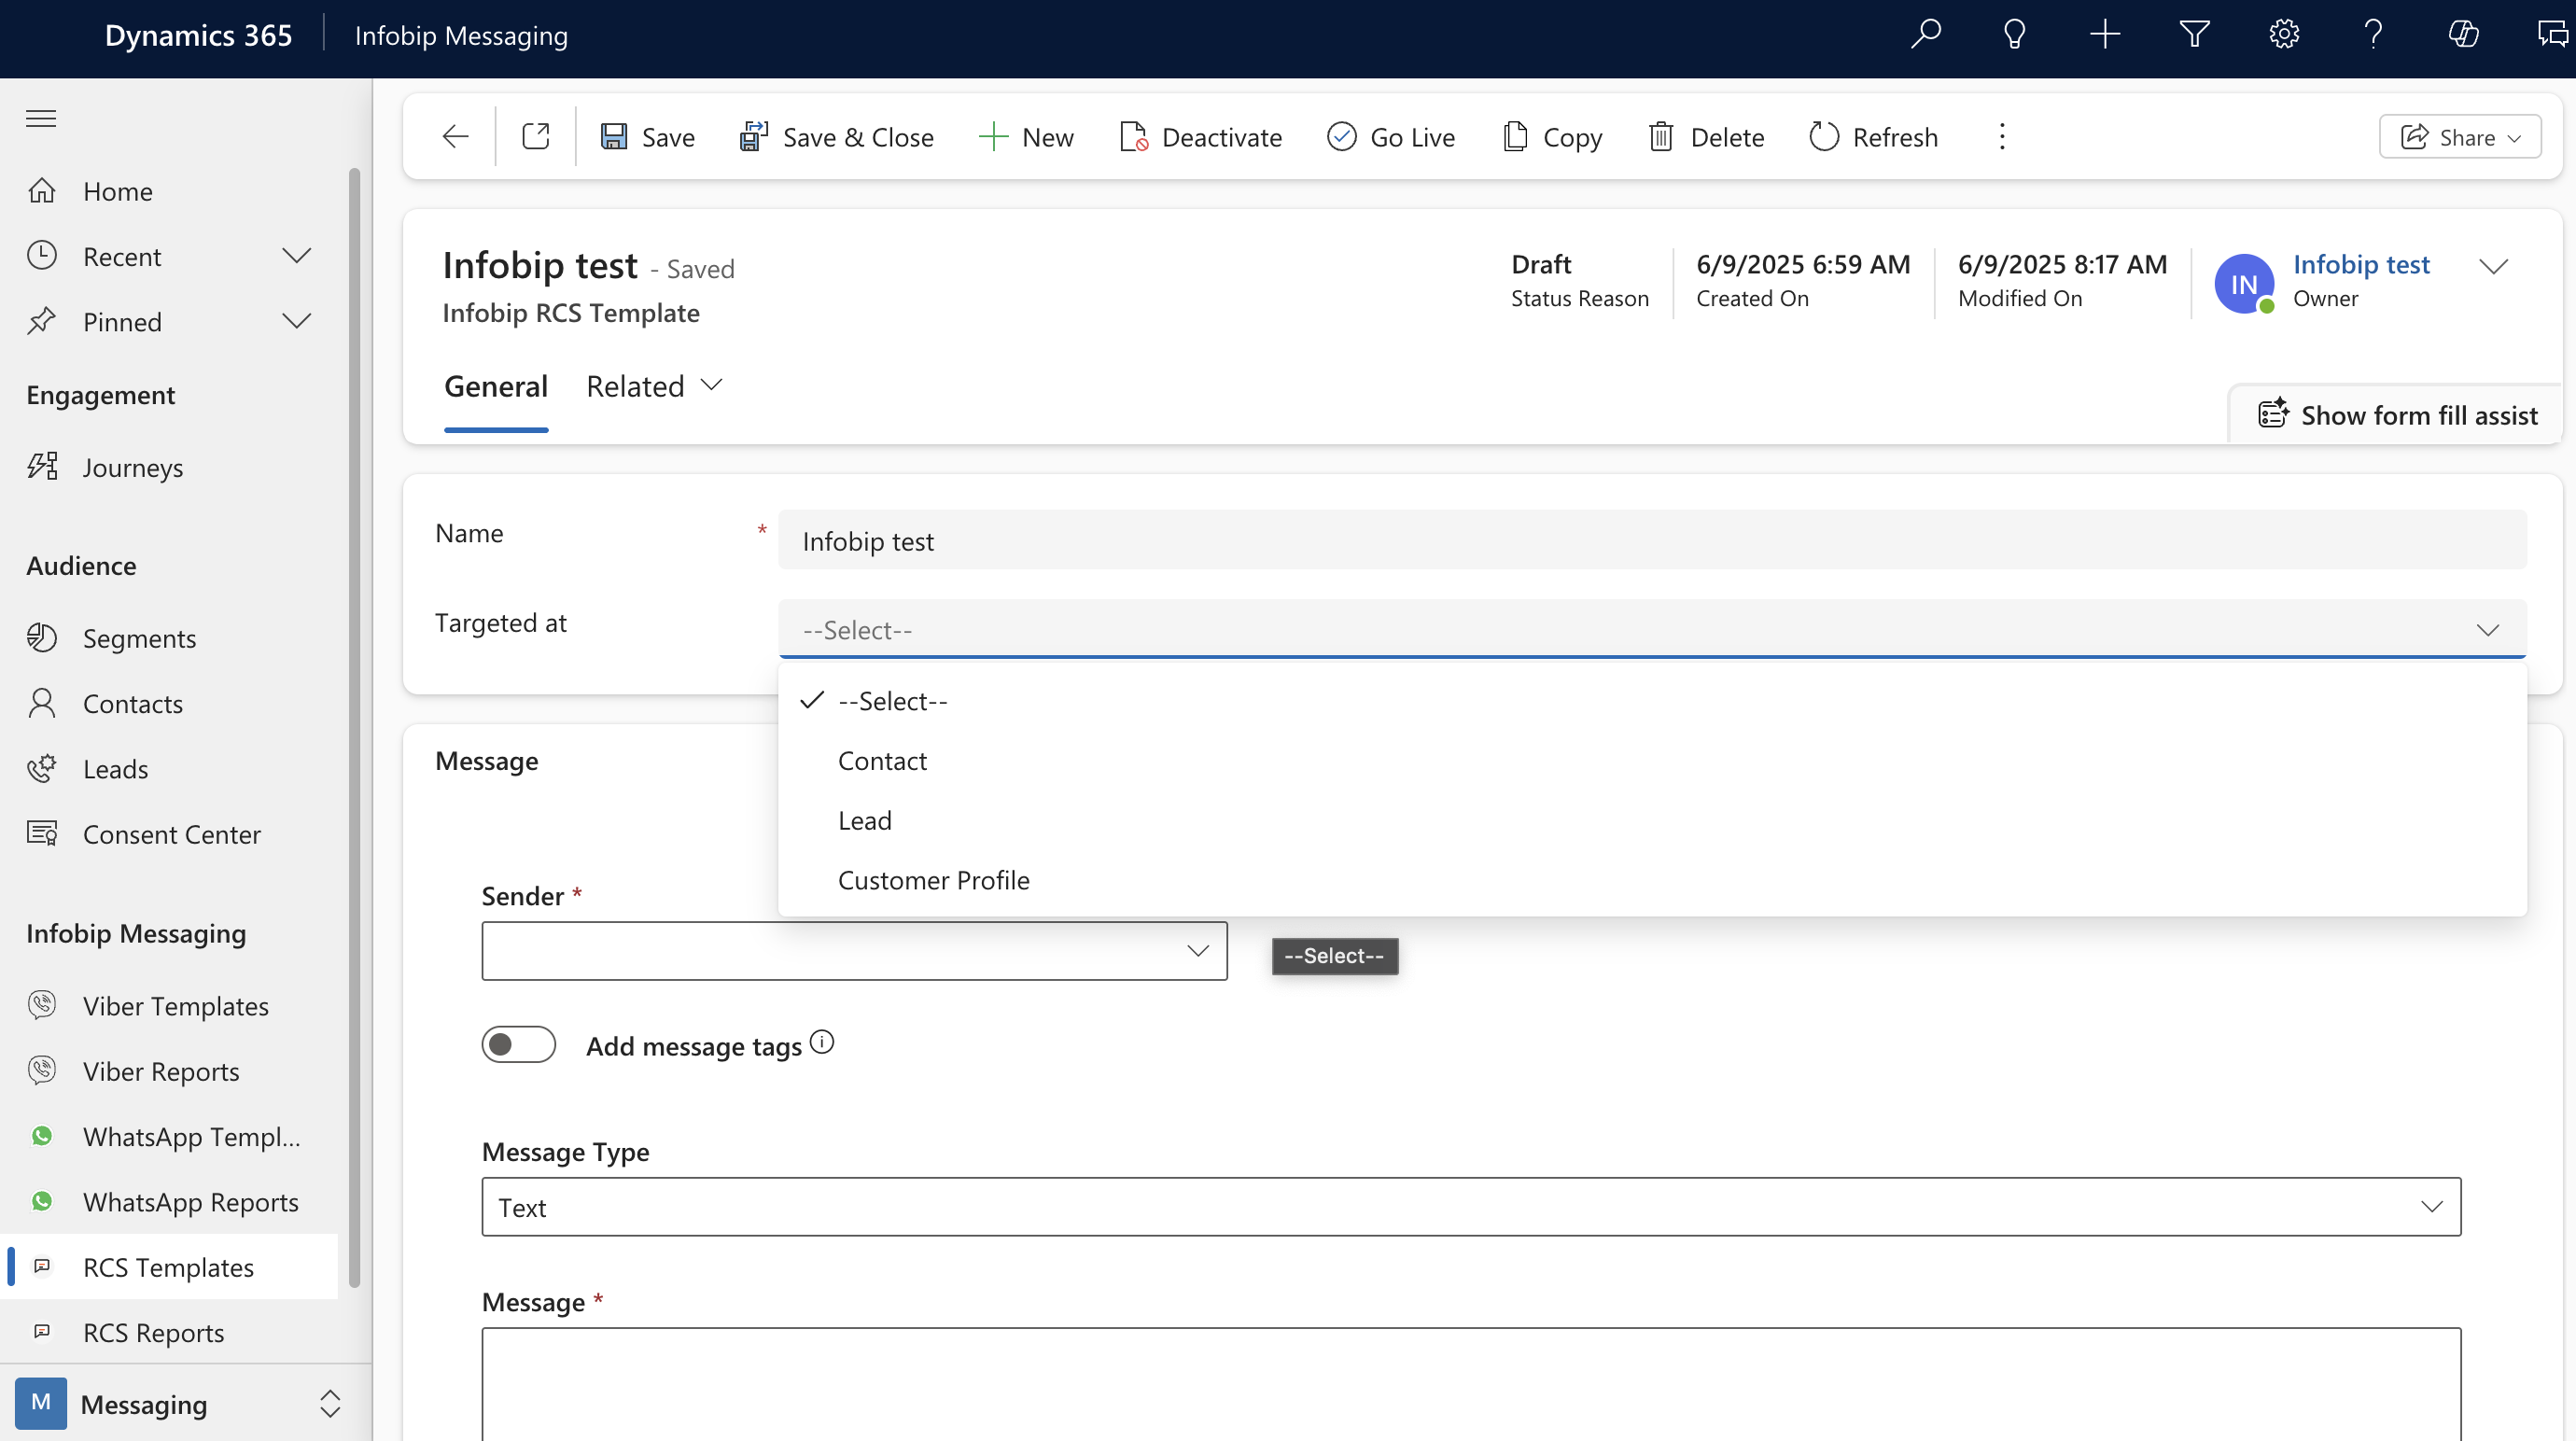The image size is (2576, 1441).
Task: Choose Contact option
Action: pos(1652,761)
